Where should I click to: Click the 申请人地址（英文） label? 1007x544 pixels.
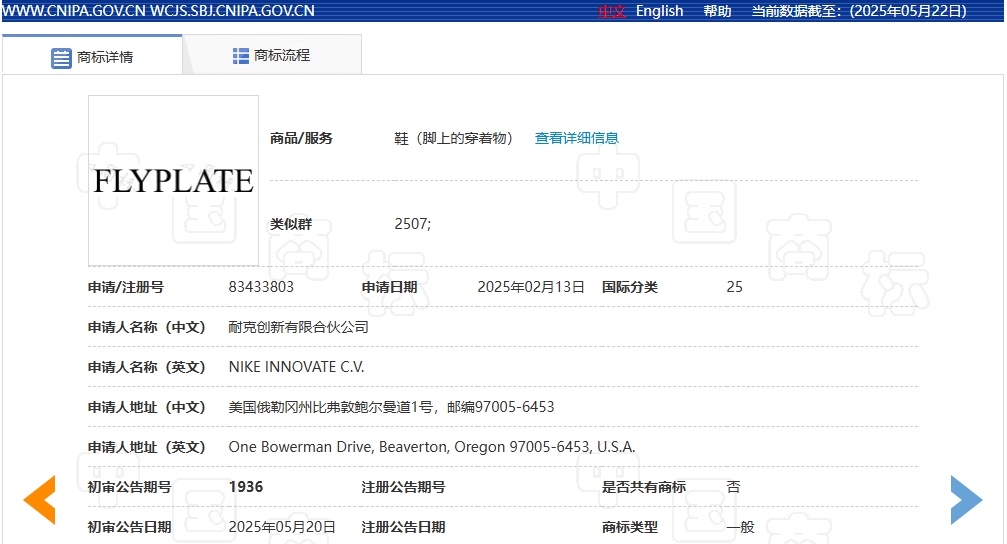click(146, 447)
